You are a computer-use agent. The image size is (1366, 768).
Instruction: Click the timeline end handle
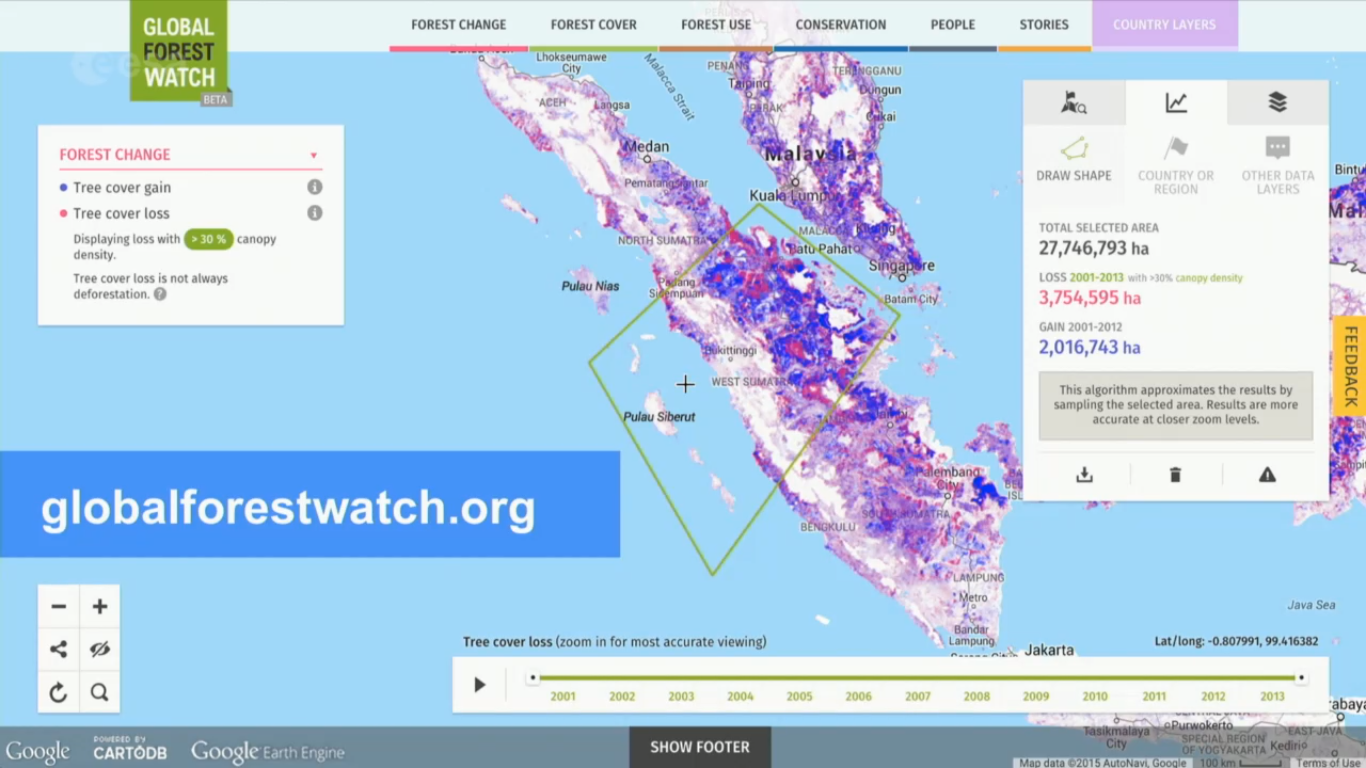pos(1301,678)
